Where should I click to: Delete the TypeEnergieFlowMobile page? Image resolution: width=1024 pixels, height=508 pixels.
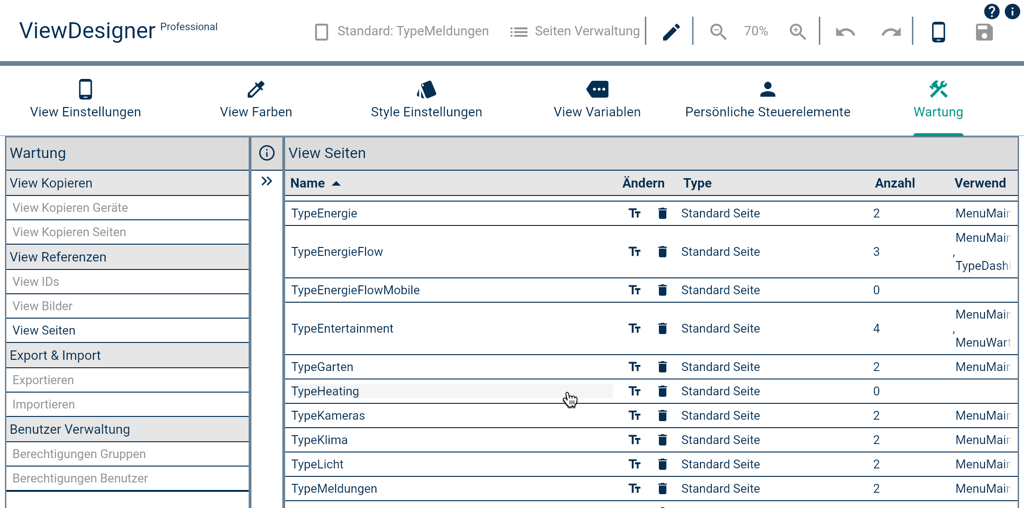[x=662, y=290]
